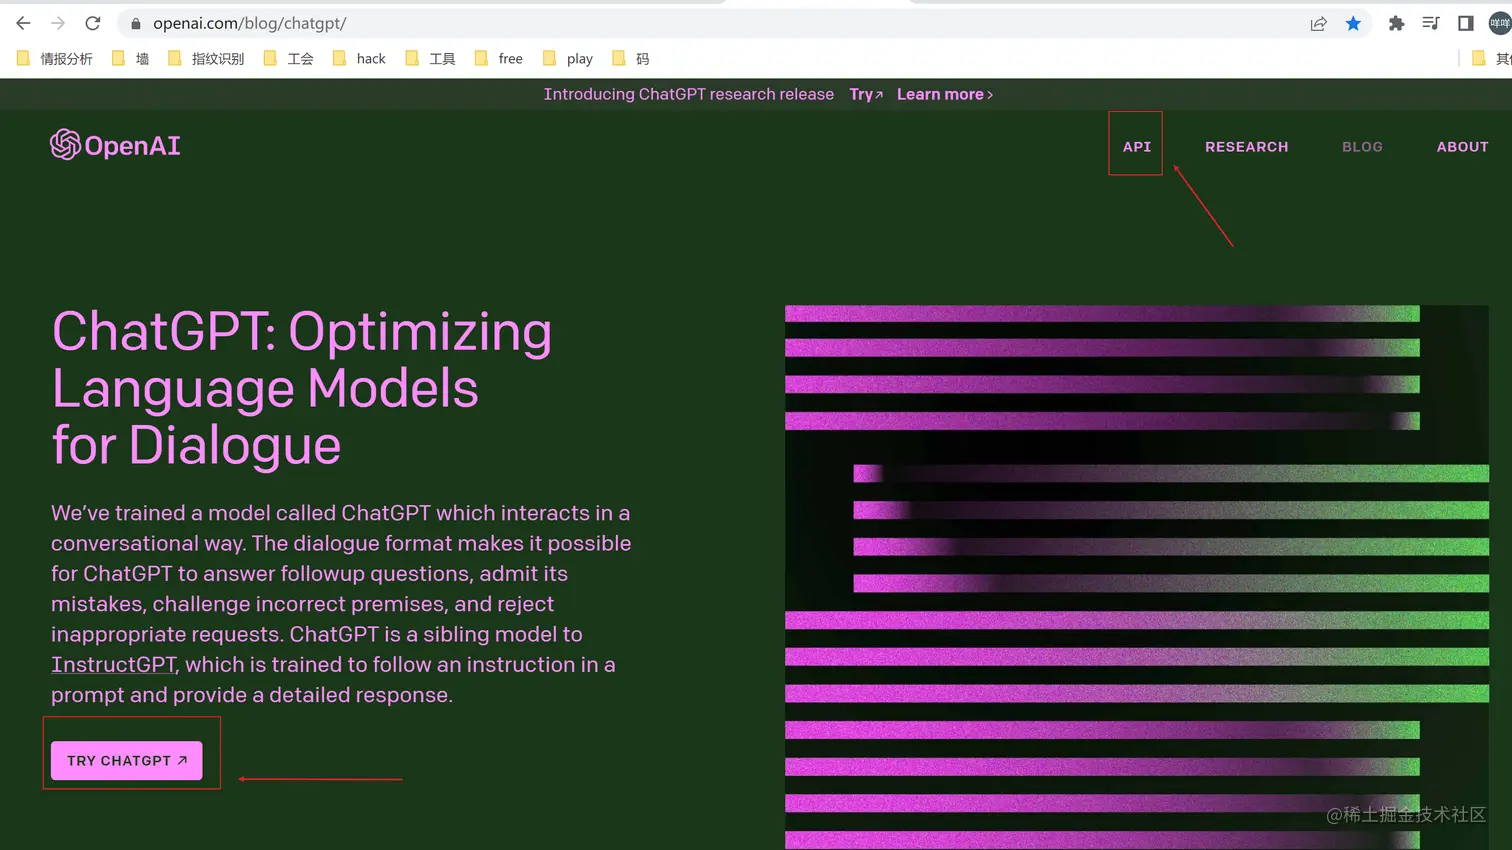Click Learn more in the top banner

pyautogui.click(x=945, y=94)
